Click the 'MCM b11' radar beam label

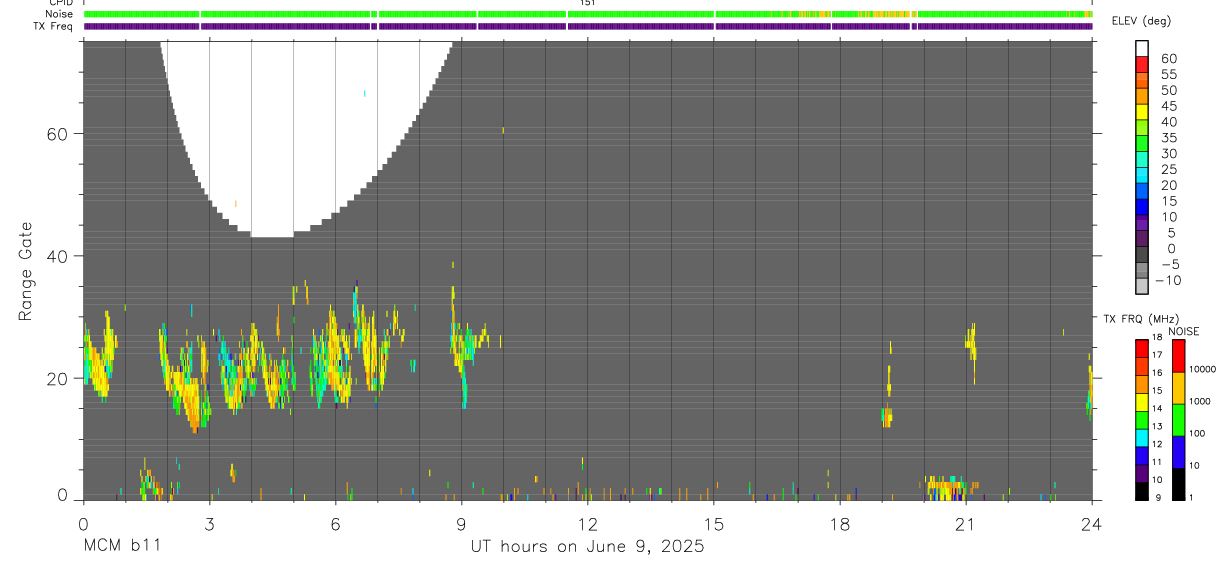121,546
